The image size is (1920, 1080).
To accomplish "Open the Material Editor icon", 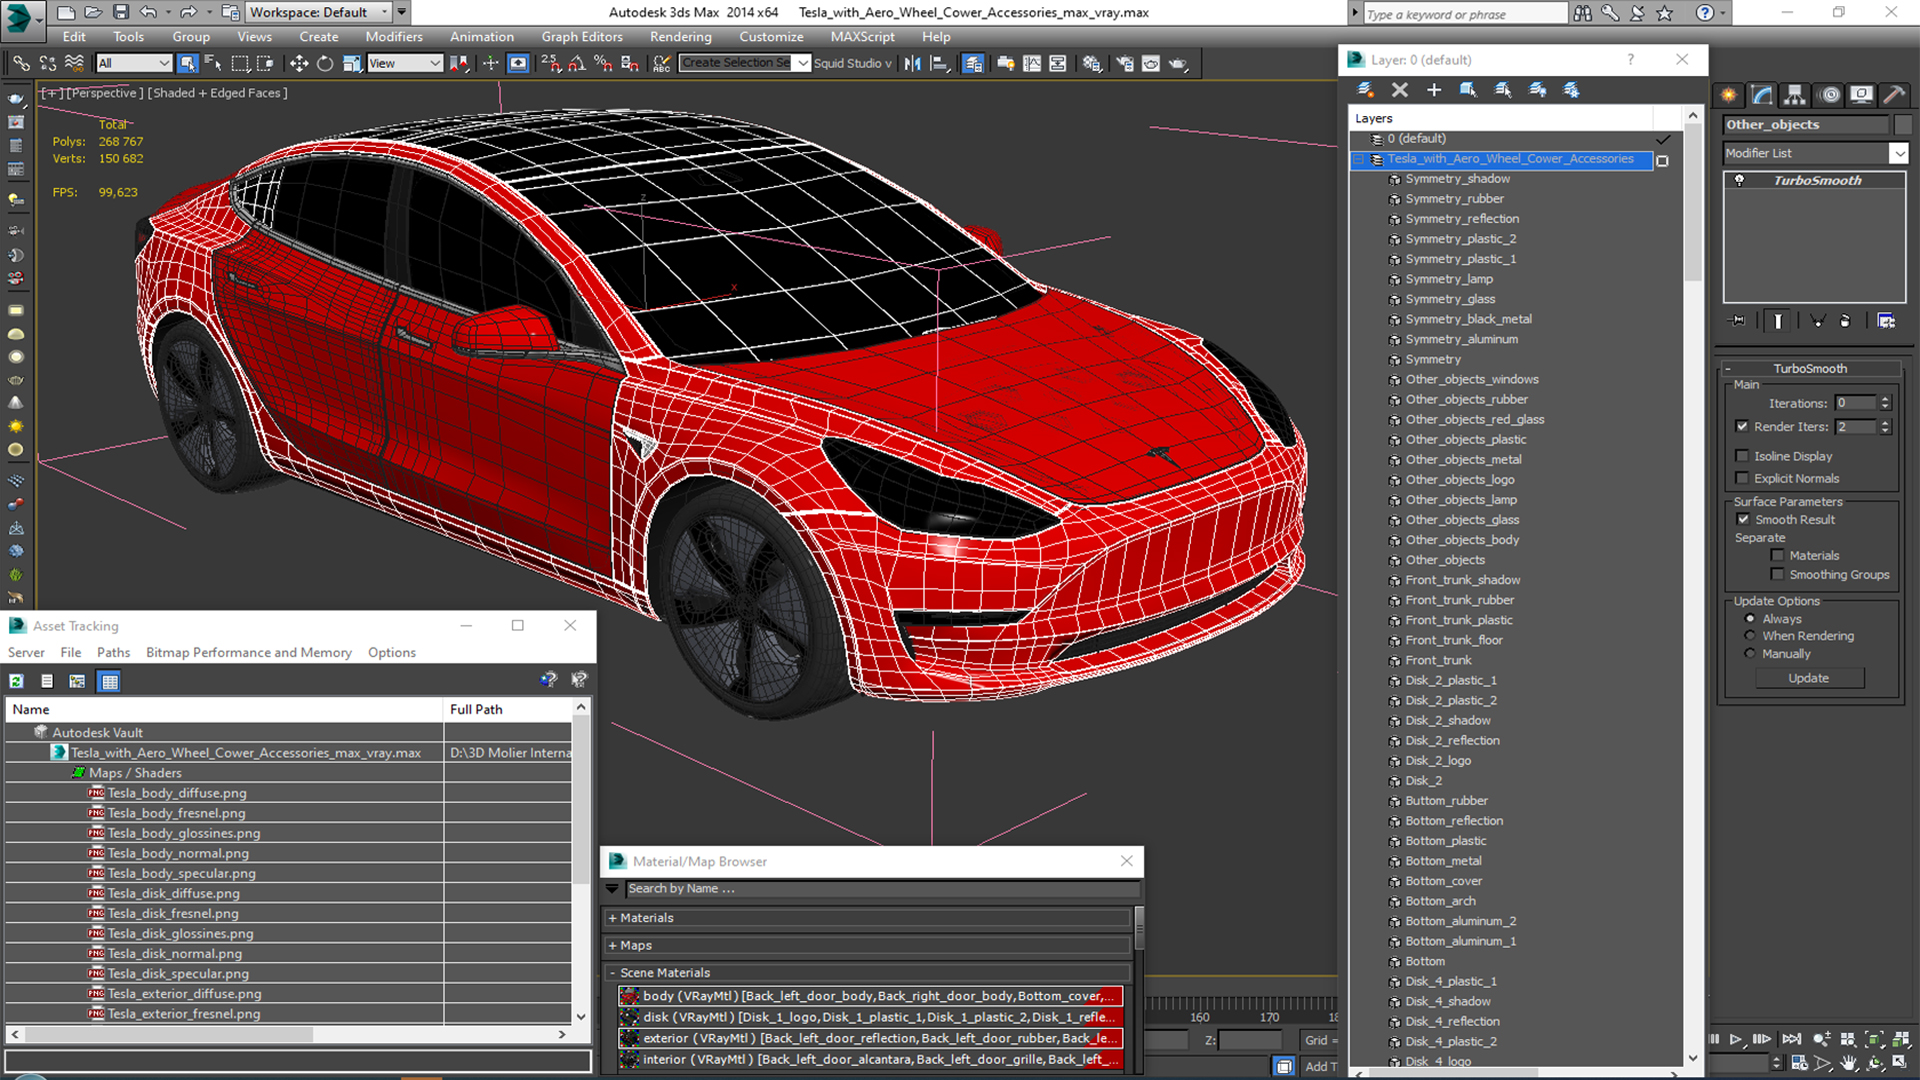I will point(1092,63).
